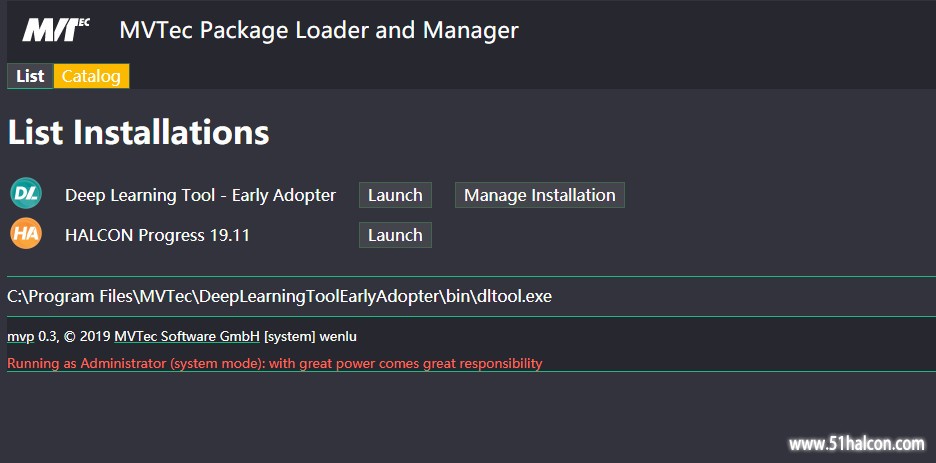Launch Deep Learning Tool - Early Adopter
This screenshot has width=936, height=463.
point(395,195)
